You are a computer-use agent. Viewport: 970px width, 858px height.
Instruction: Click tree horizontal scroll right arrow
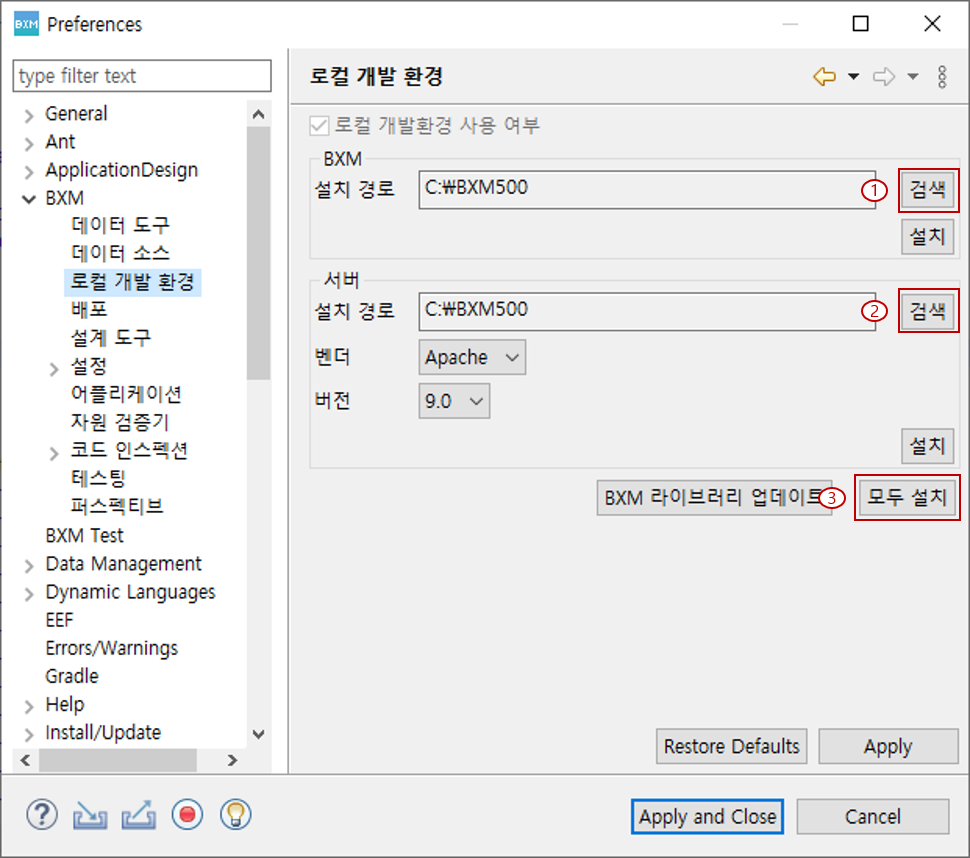click(232, 760)
